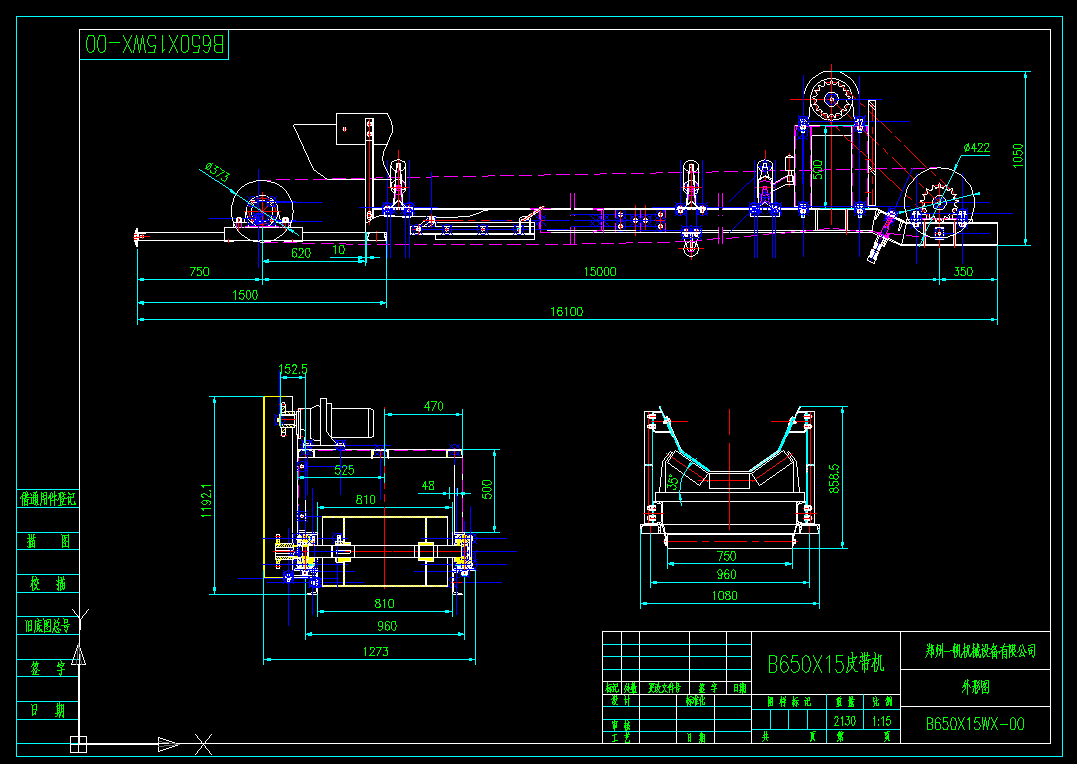Select the 旧底图总号 cell
Viewport: 1077px width, 764px height.
pyautogui.click(x=47, y=626)
